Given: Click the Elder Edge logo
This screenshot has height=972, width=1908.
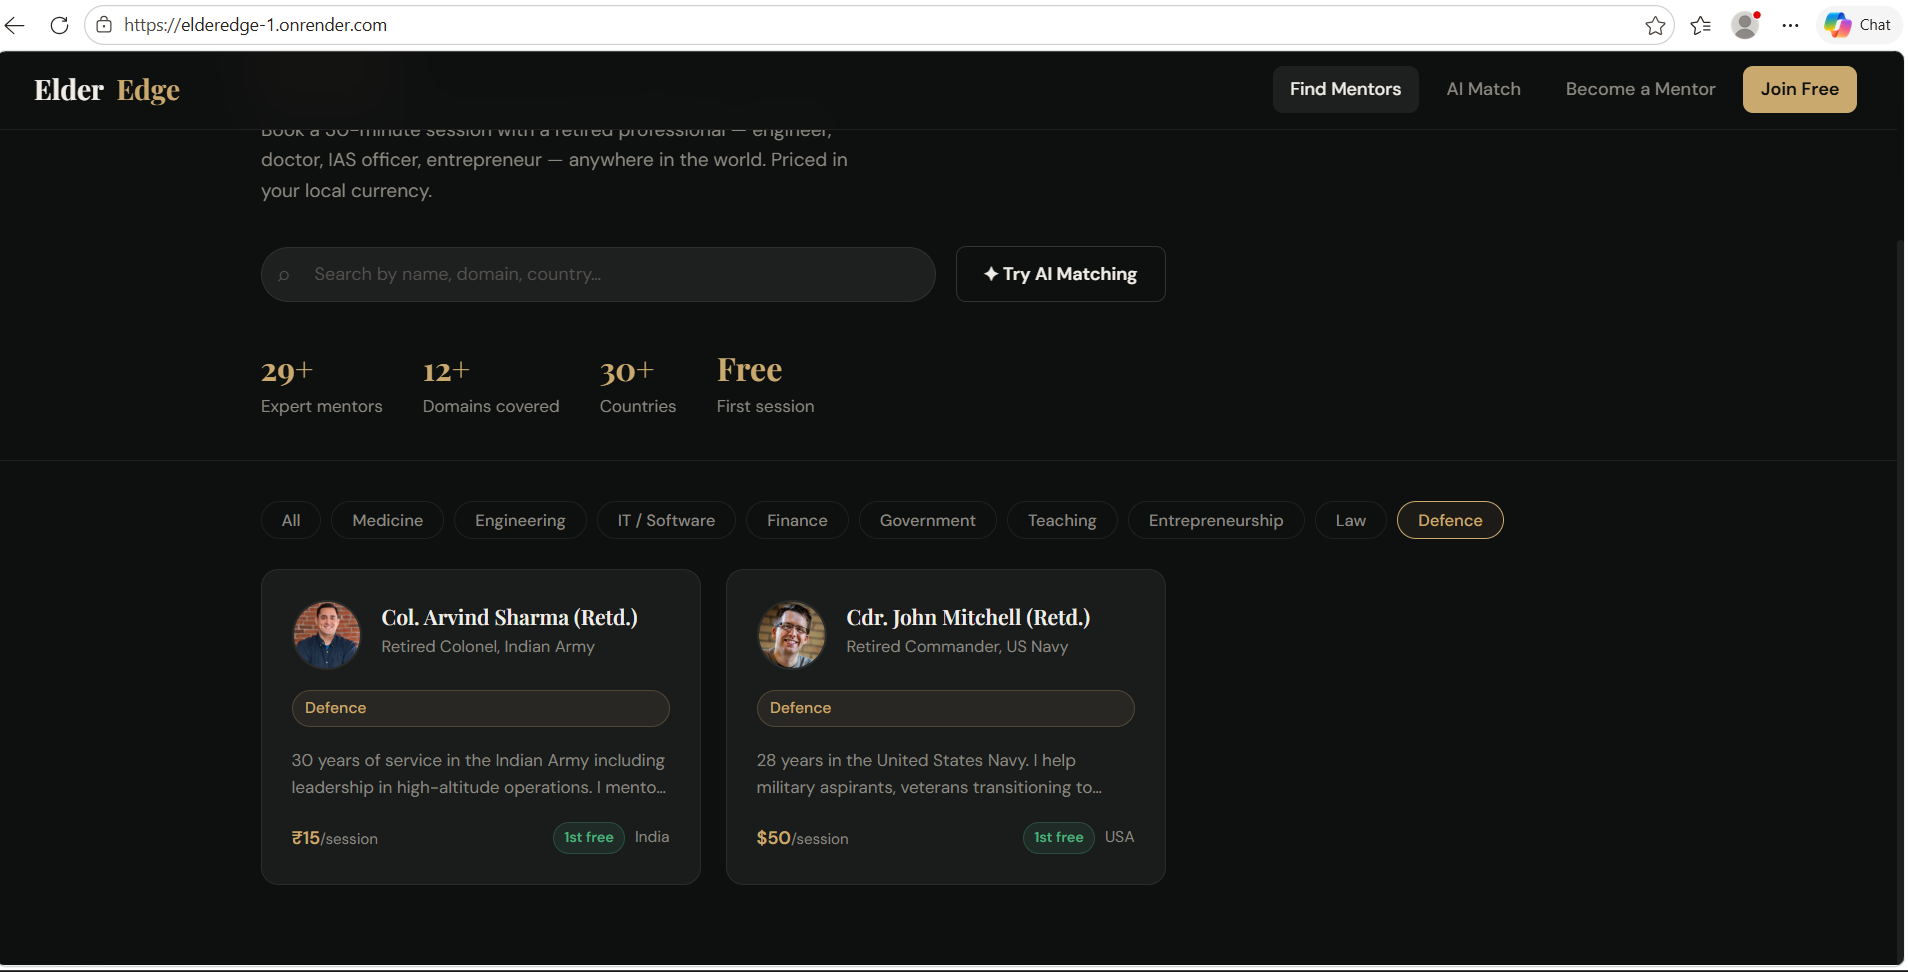Looking at the screenshot, I should 107,90.
